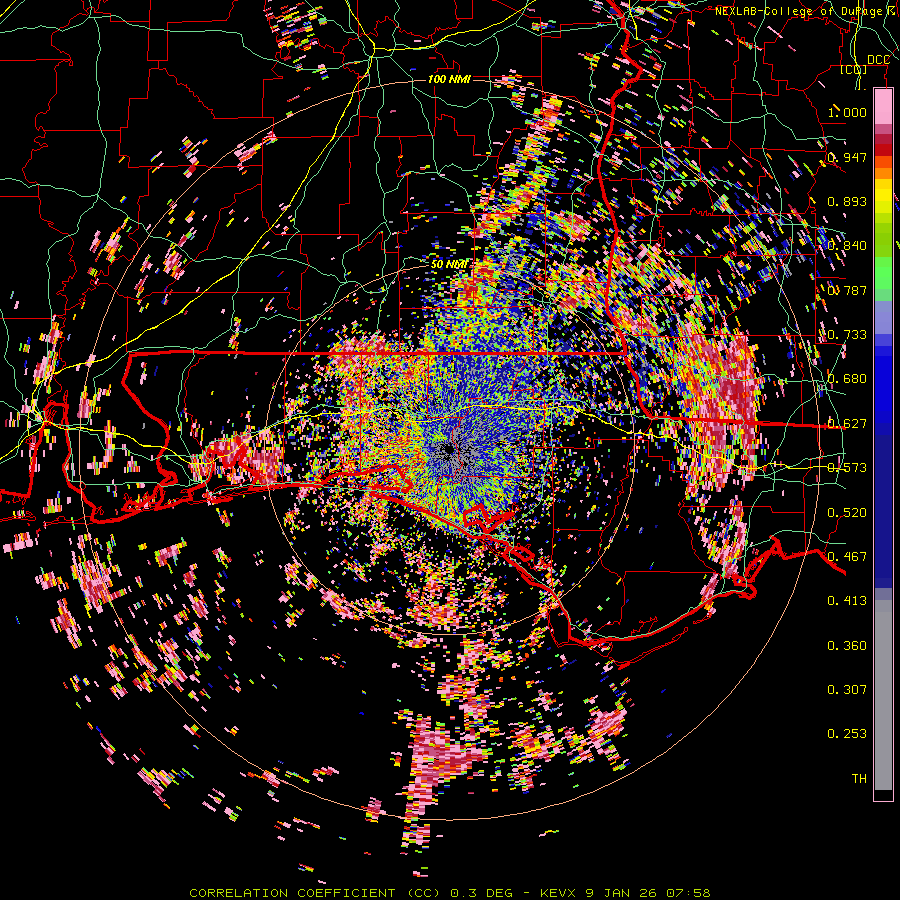Click the 0.360 value on the color scale
Screen dimensions: 900x900
click(x=847, y=646)
